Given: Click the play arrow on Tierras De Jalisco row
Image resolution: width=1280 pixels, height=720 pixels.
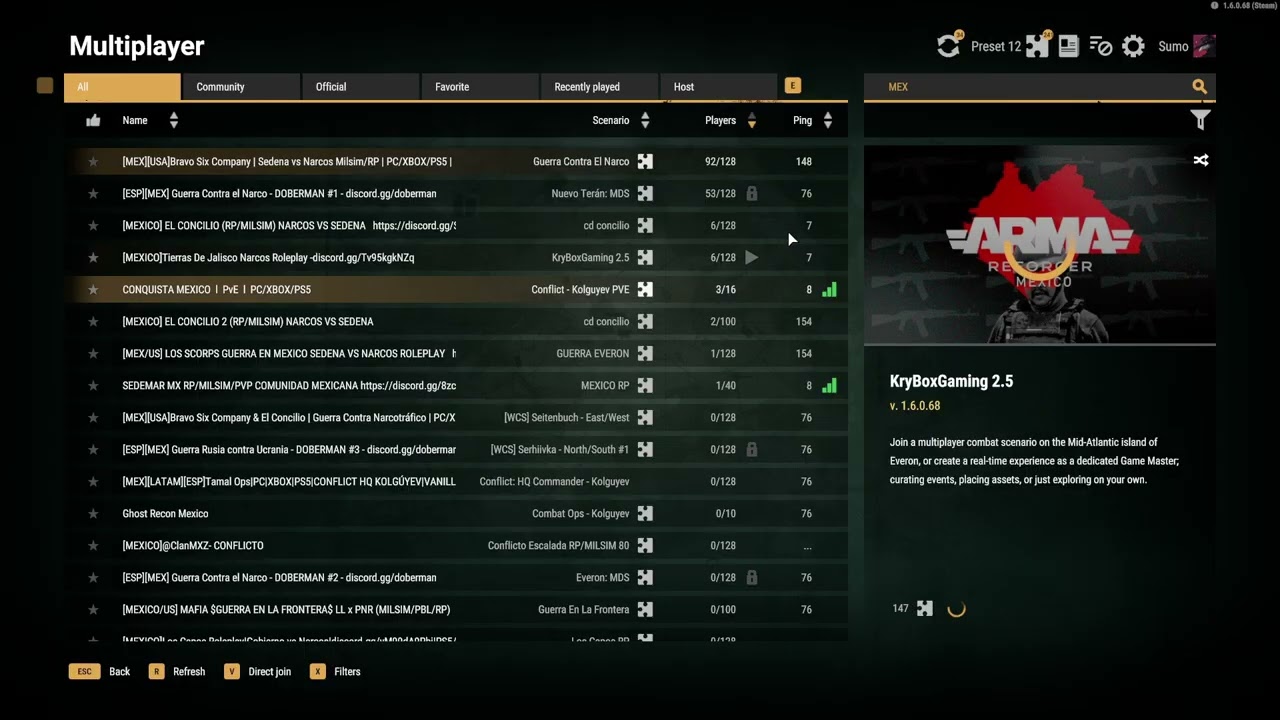Looking at the screenshot, I should [x=751, y=257].
